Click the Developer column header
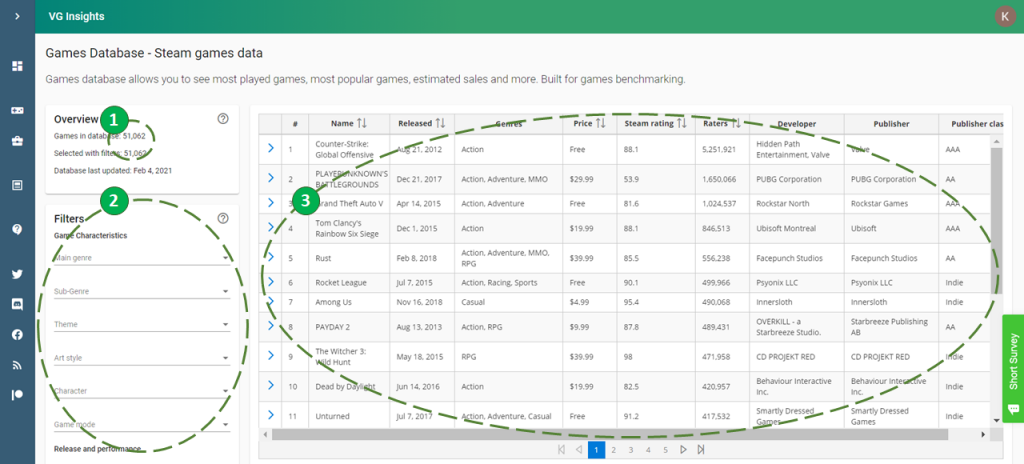The image size is (1024, 464). 797,124
